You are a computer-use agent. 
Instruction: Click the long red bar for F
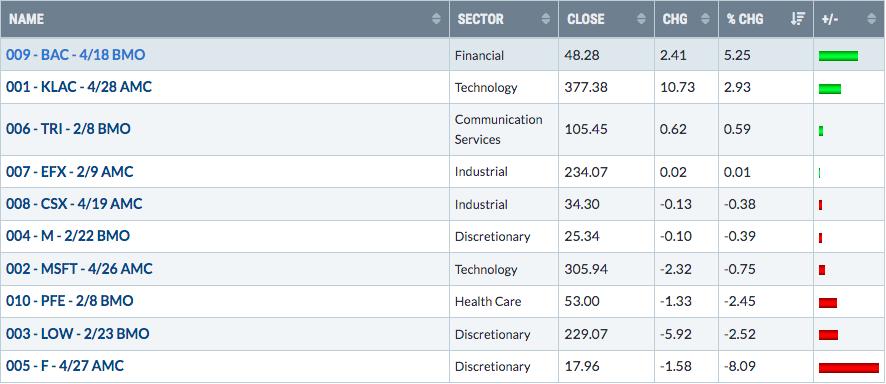849,368
